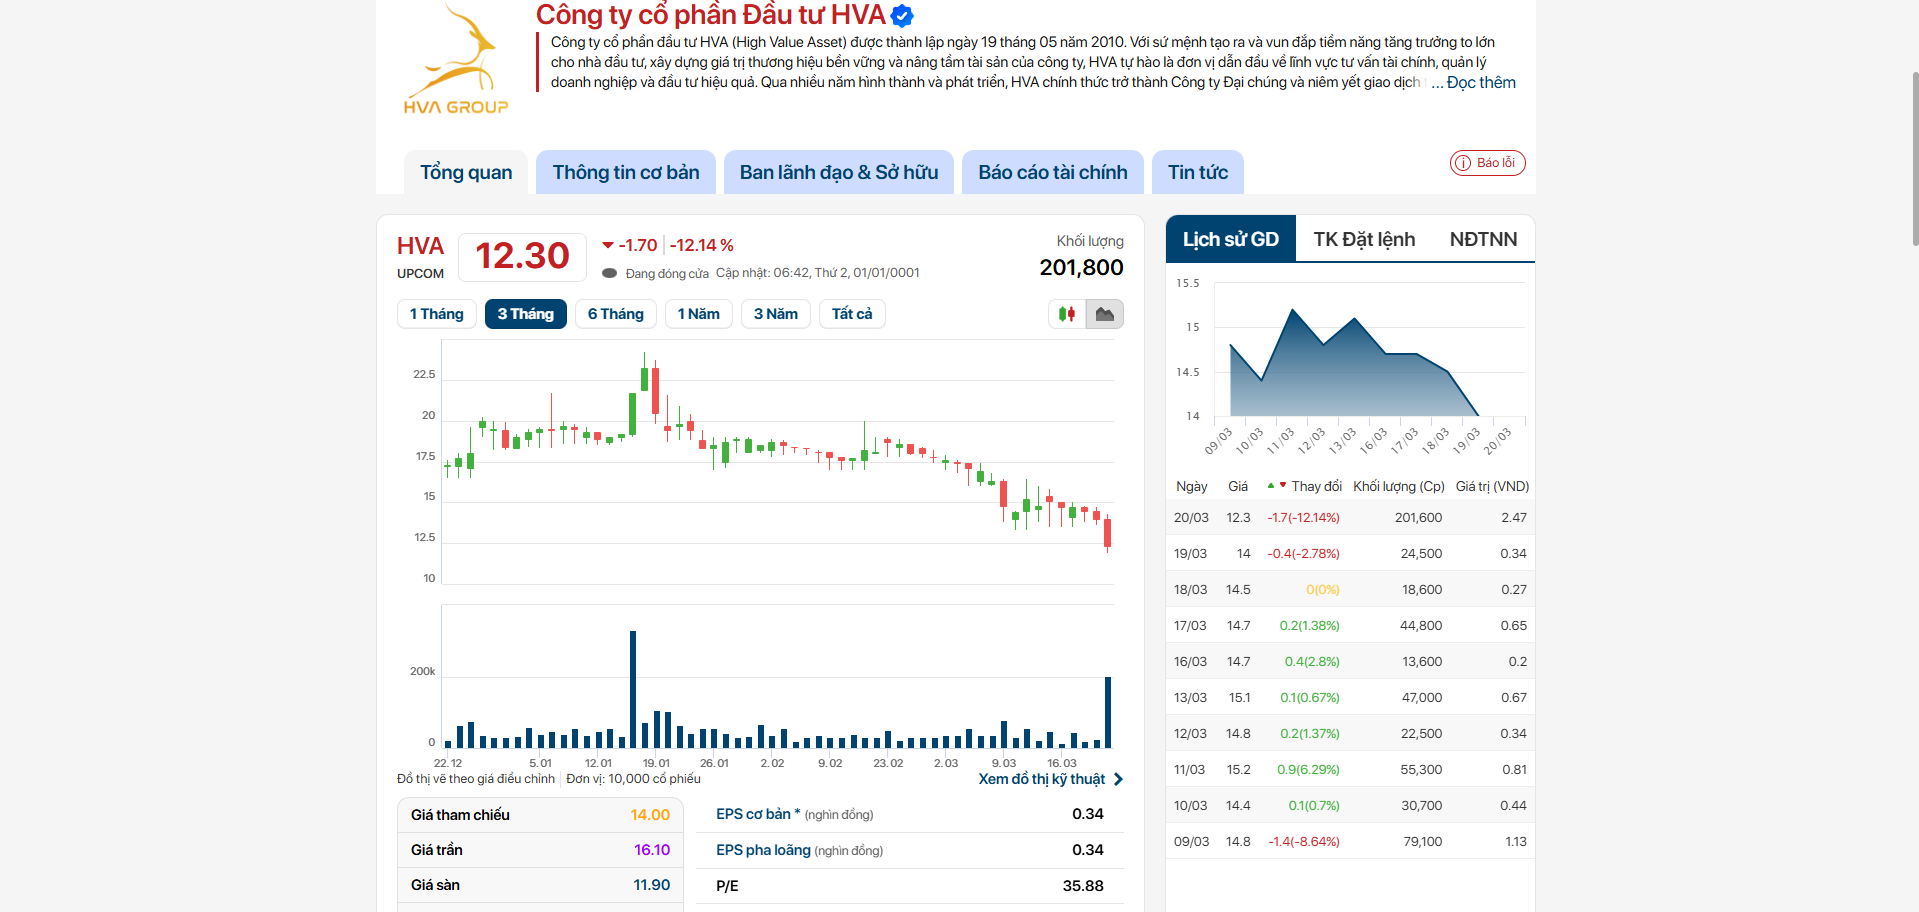Viewport: 1919px width, 912px height.
Task: Click the UPCOM exchange label
Action: point(420,274)
